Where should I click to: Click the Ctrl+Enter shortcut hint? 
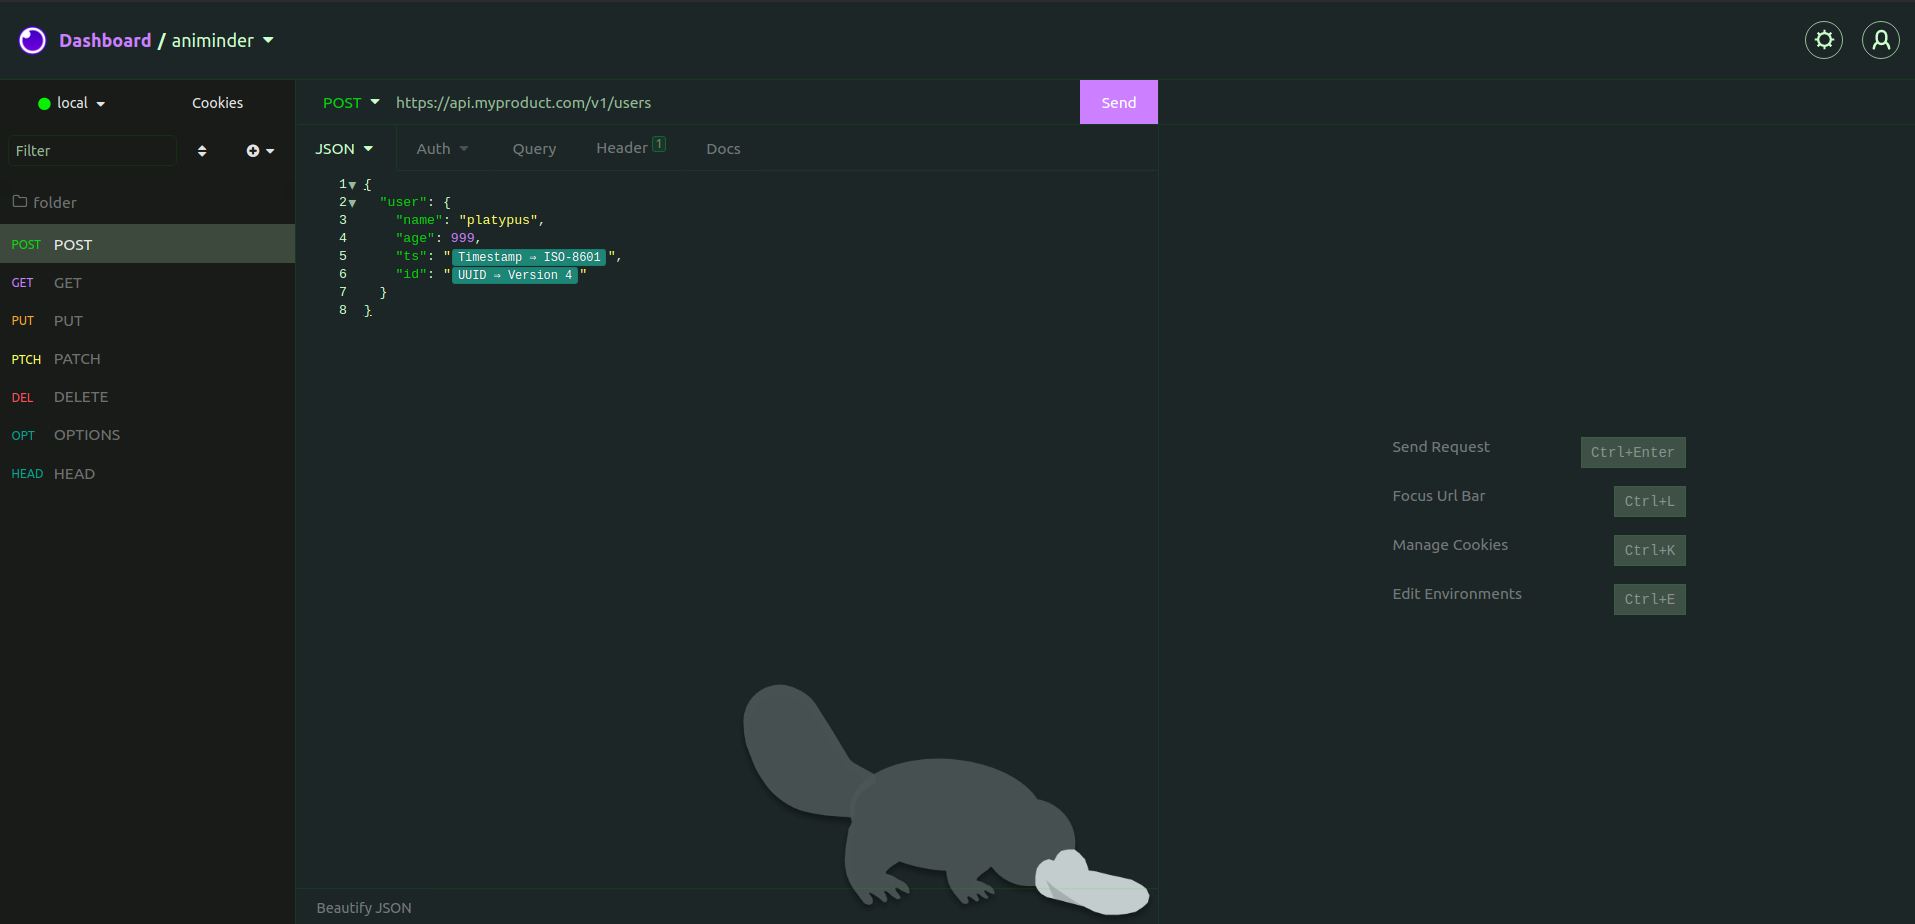point(1633,452)
